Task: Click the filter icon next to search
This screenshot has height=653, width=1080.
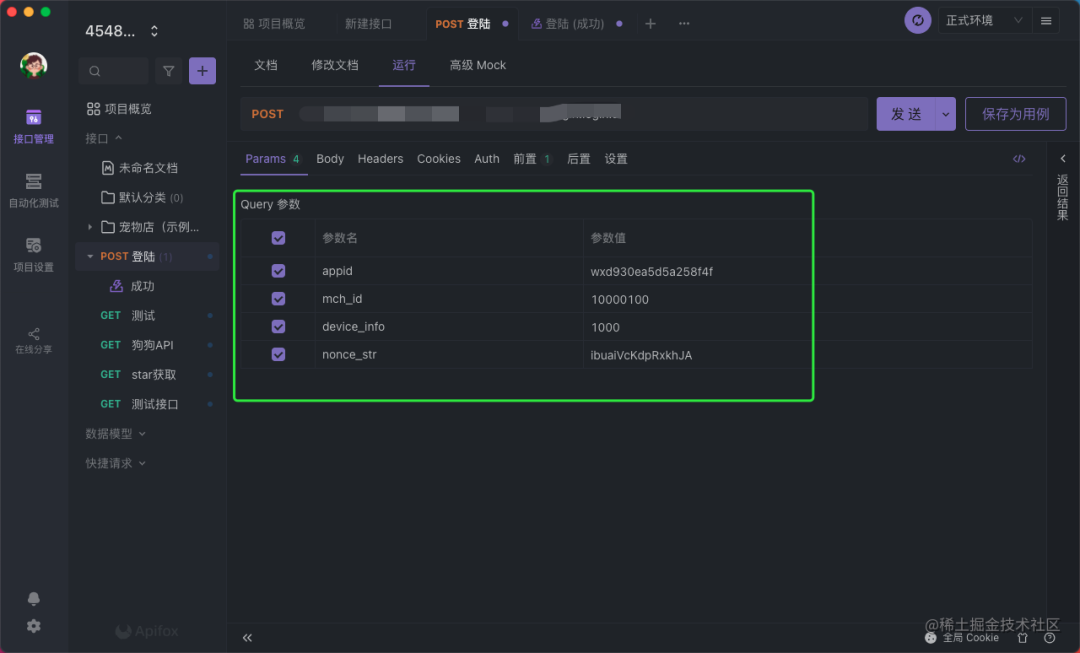Action: tap(168, 71)
